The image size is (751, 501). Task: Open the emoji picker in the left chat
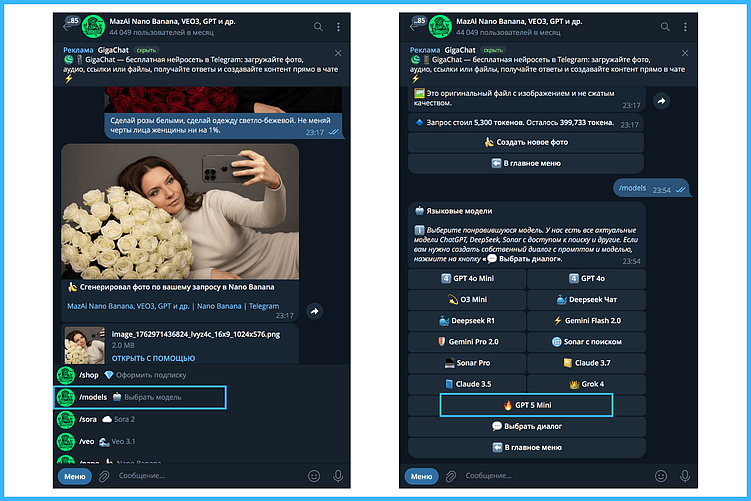(314, 476)
